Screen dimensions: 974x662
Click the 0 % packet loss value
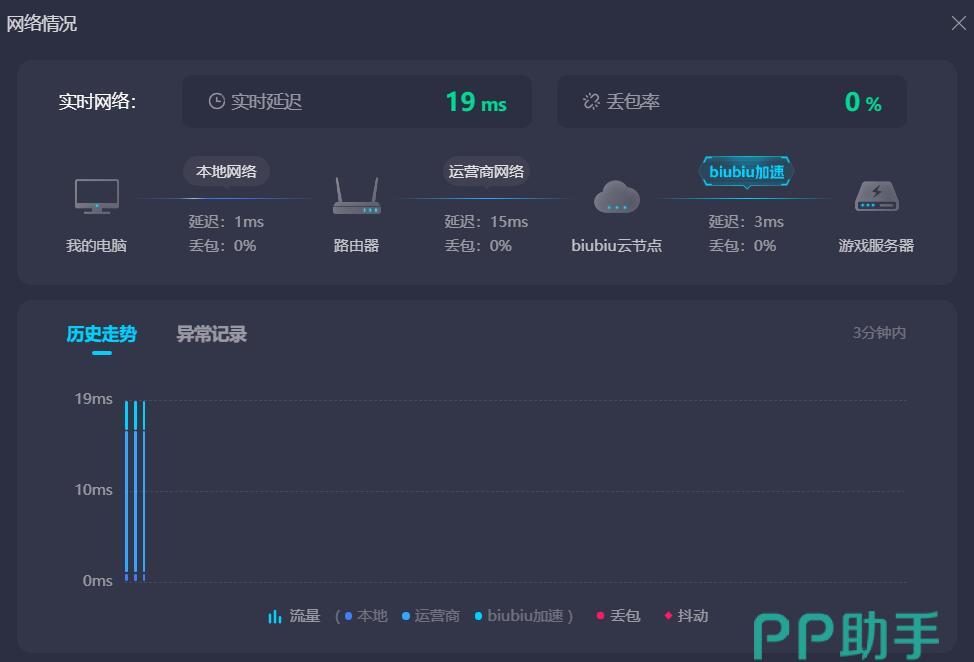tap(863, 102)
